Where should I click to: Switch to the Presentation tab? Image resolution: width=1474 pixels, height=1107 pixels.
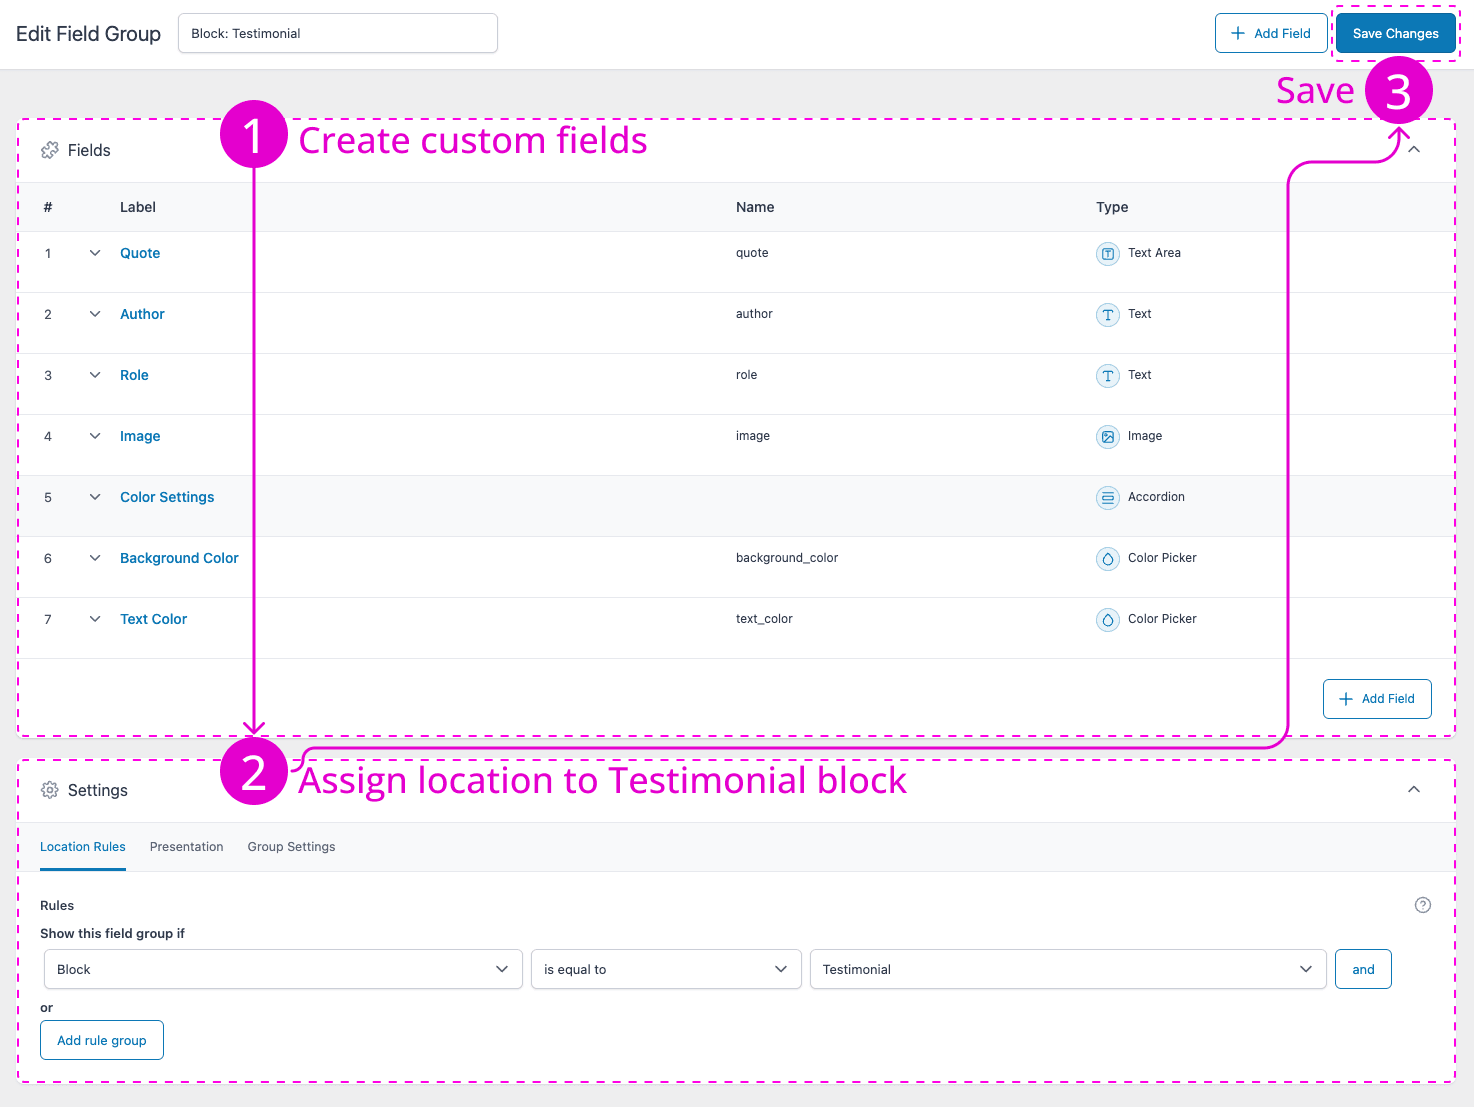pos(186,847)
